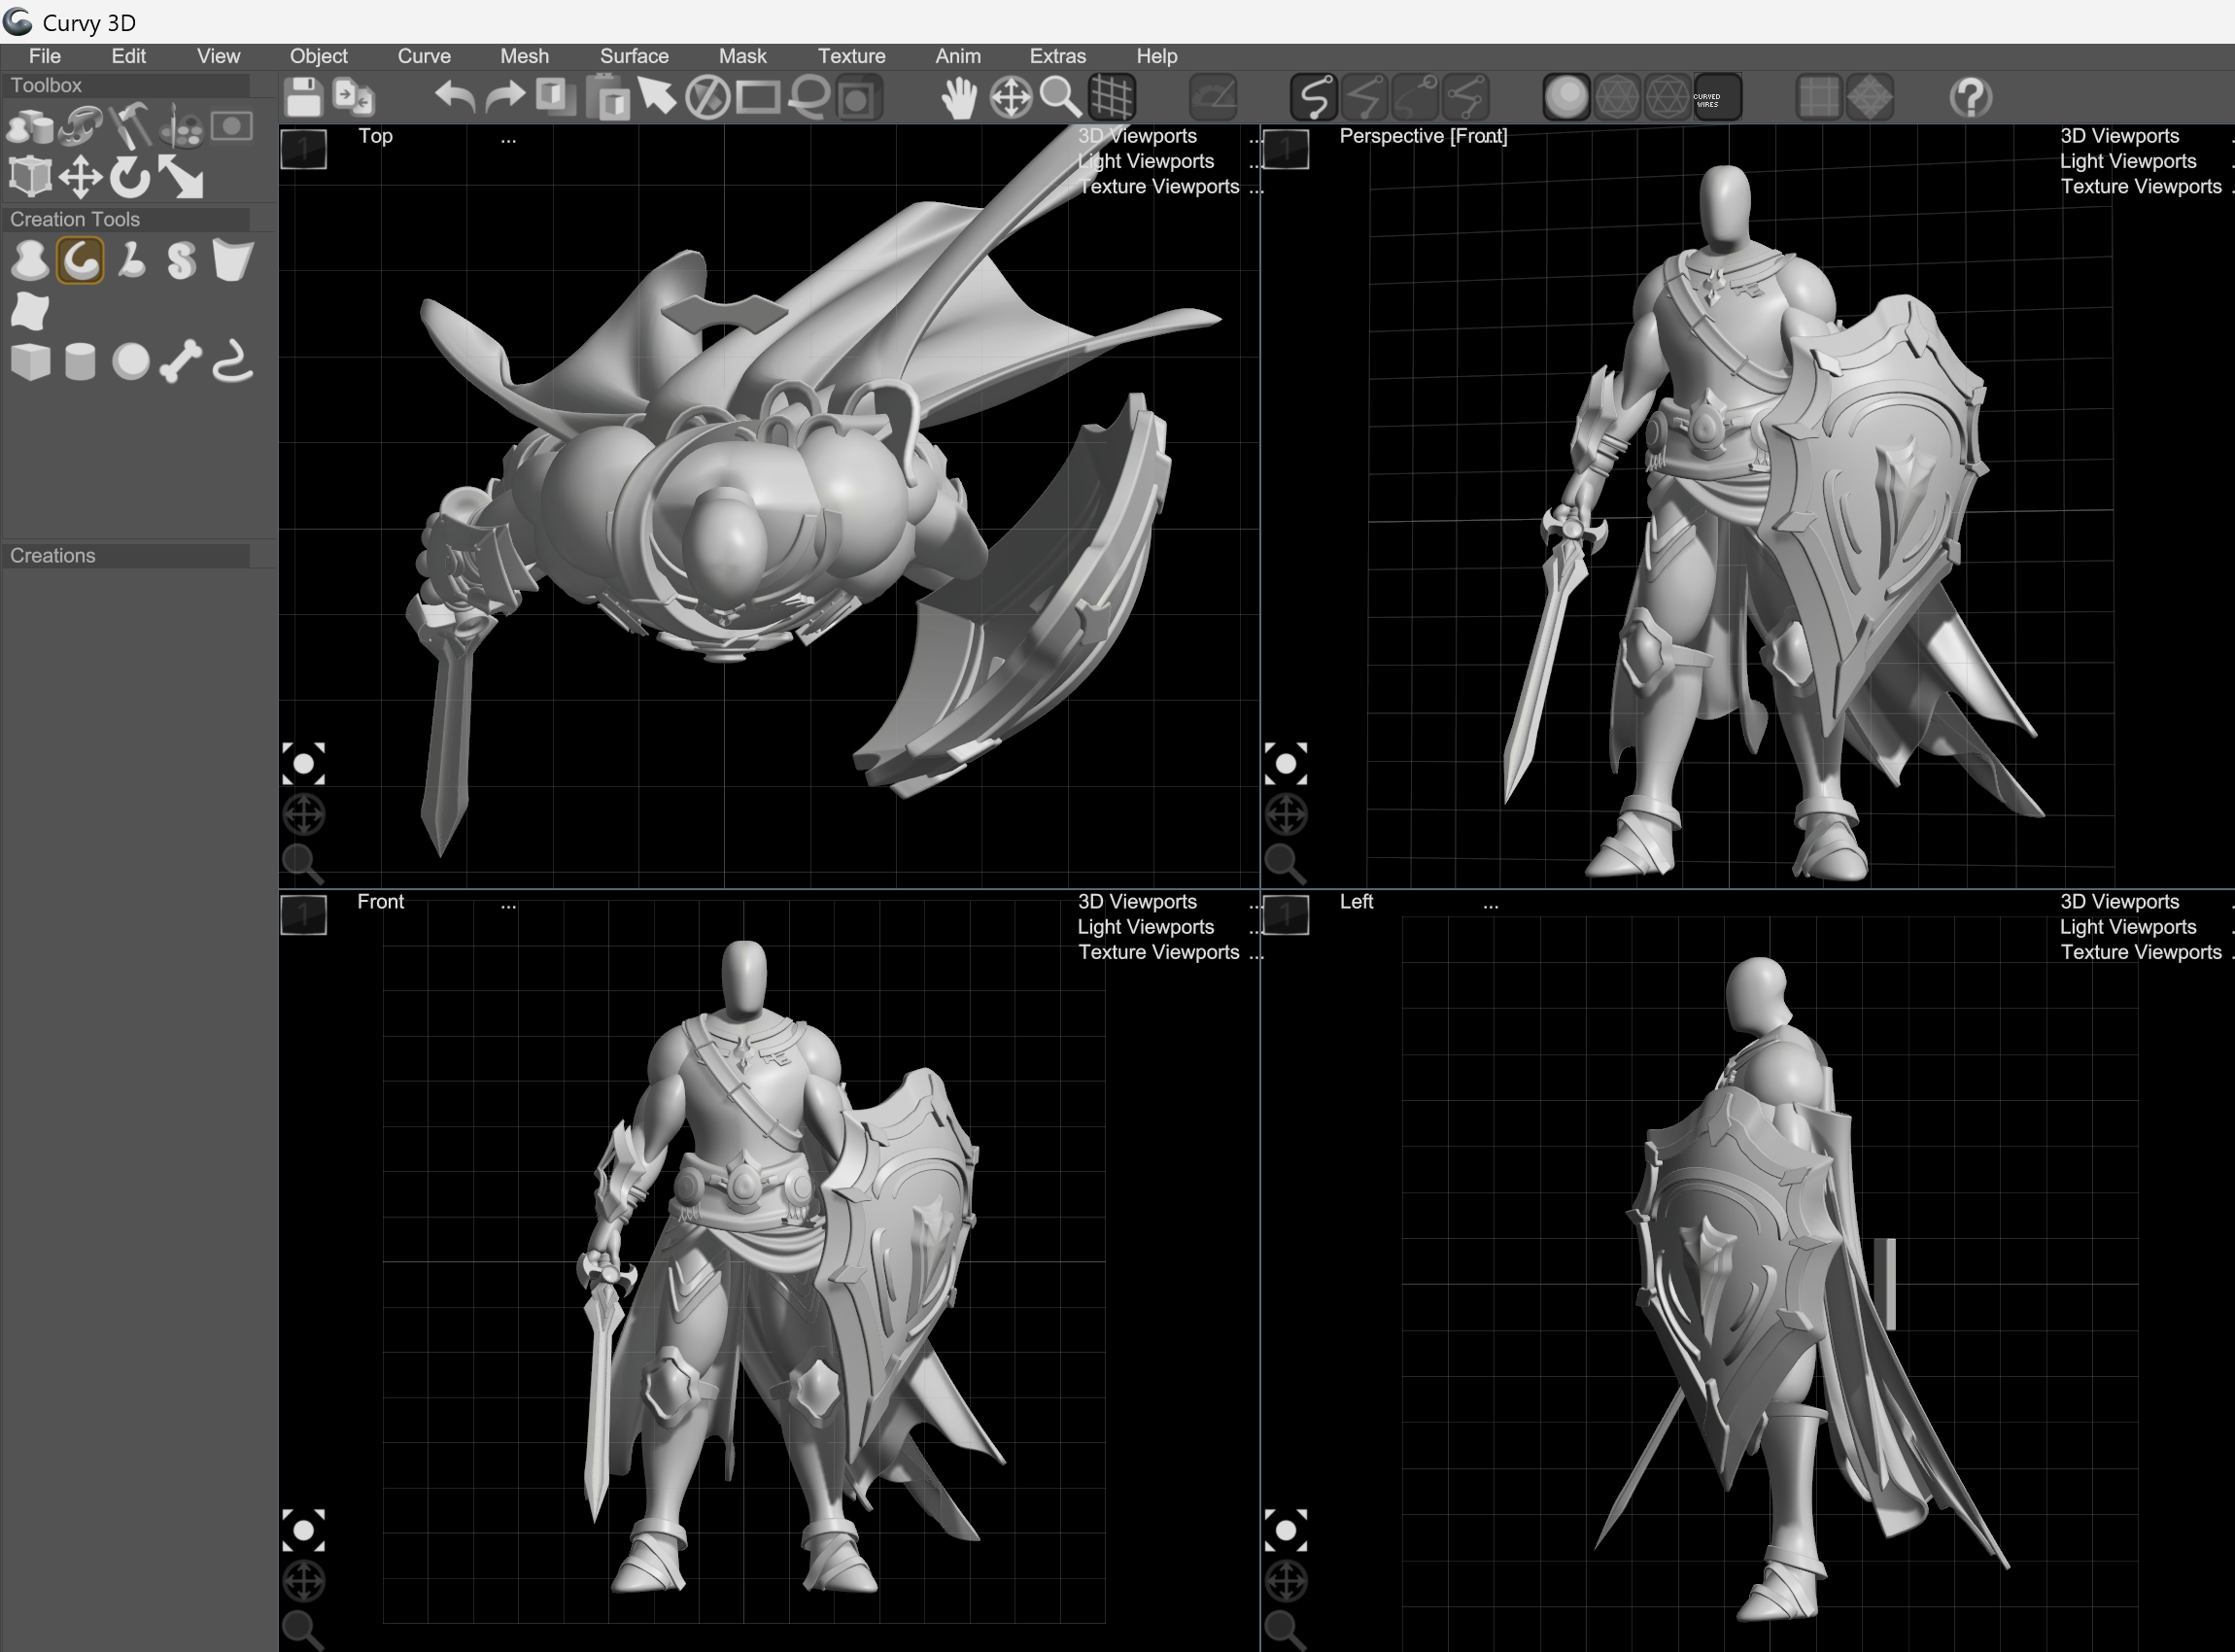
Task: Click the hammer tools icon in Toolbox
Action: point(131,127)
